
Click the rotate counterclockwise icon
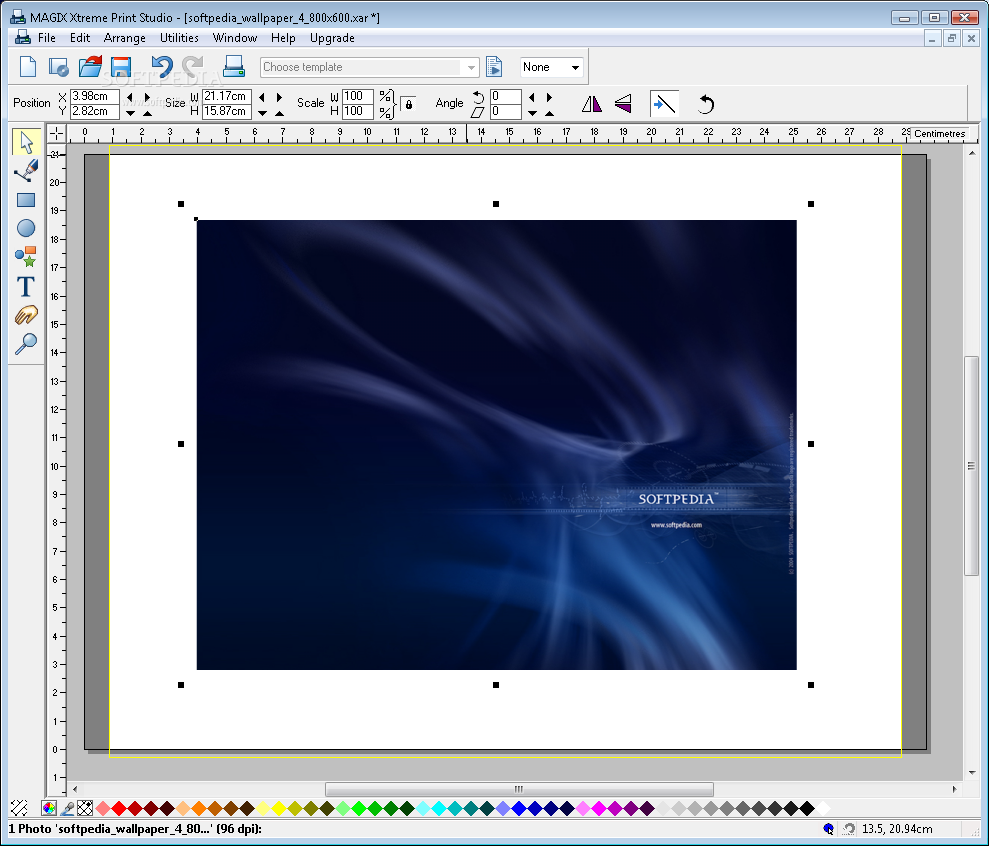pos(706,103)
